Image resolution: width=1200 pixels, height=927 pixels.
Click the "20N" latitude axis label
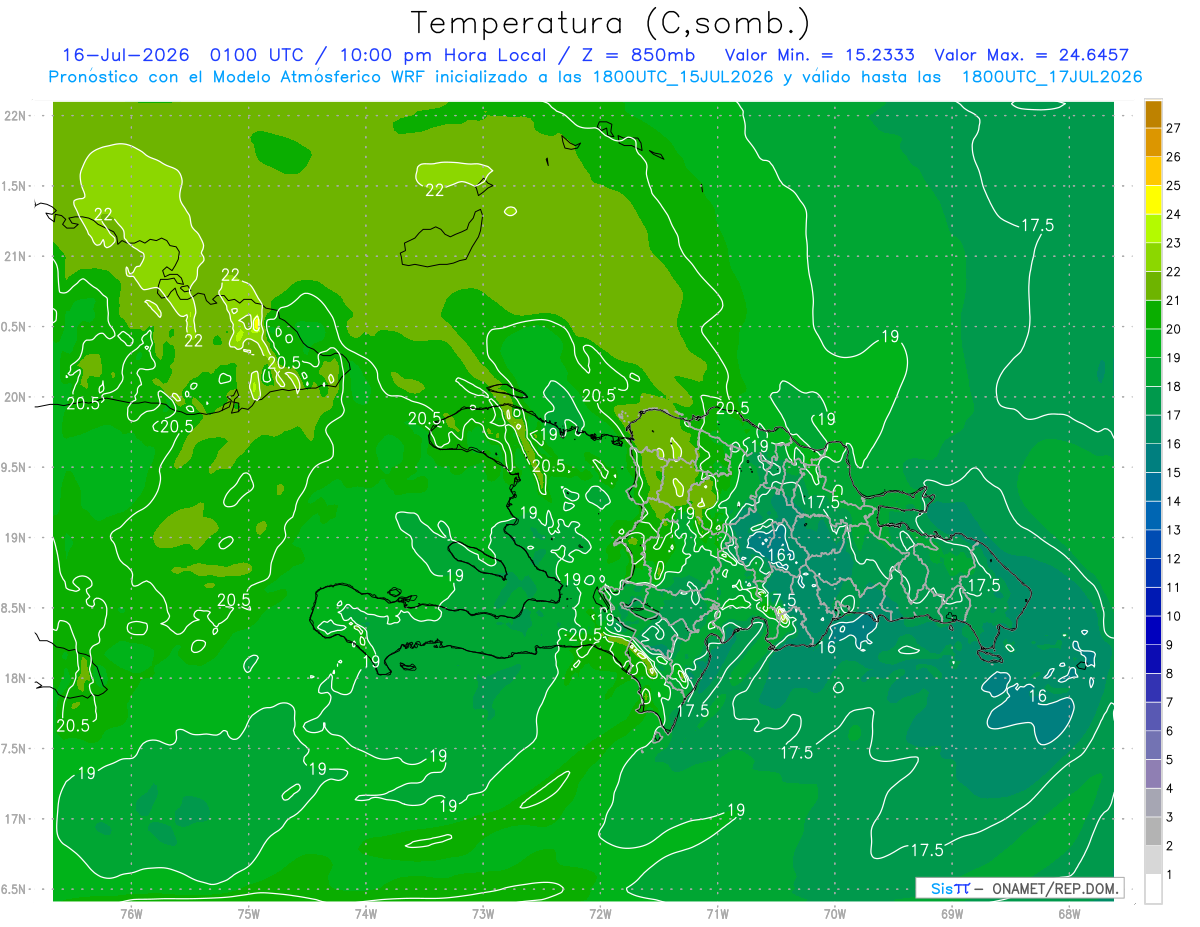click(14, 397)
